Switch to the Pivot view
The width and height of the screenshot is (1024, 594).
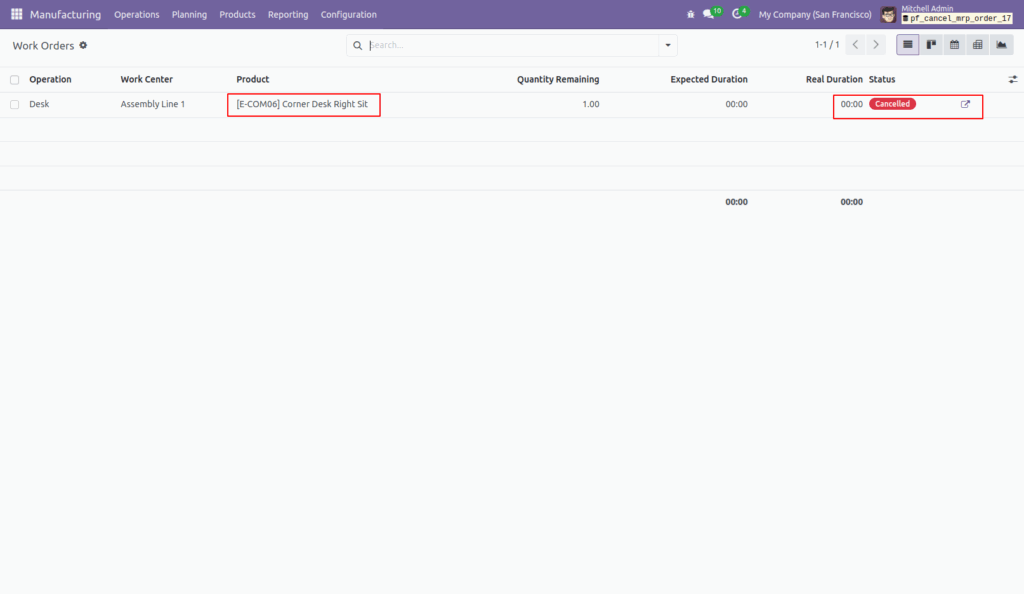[977, 44]
